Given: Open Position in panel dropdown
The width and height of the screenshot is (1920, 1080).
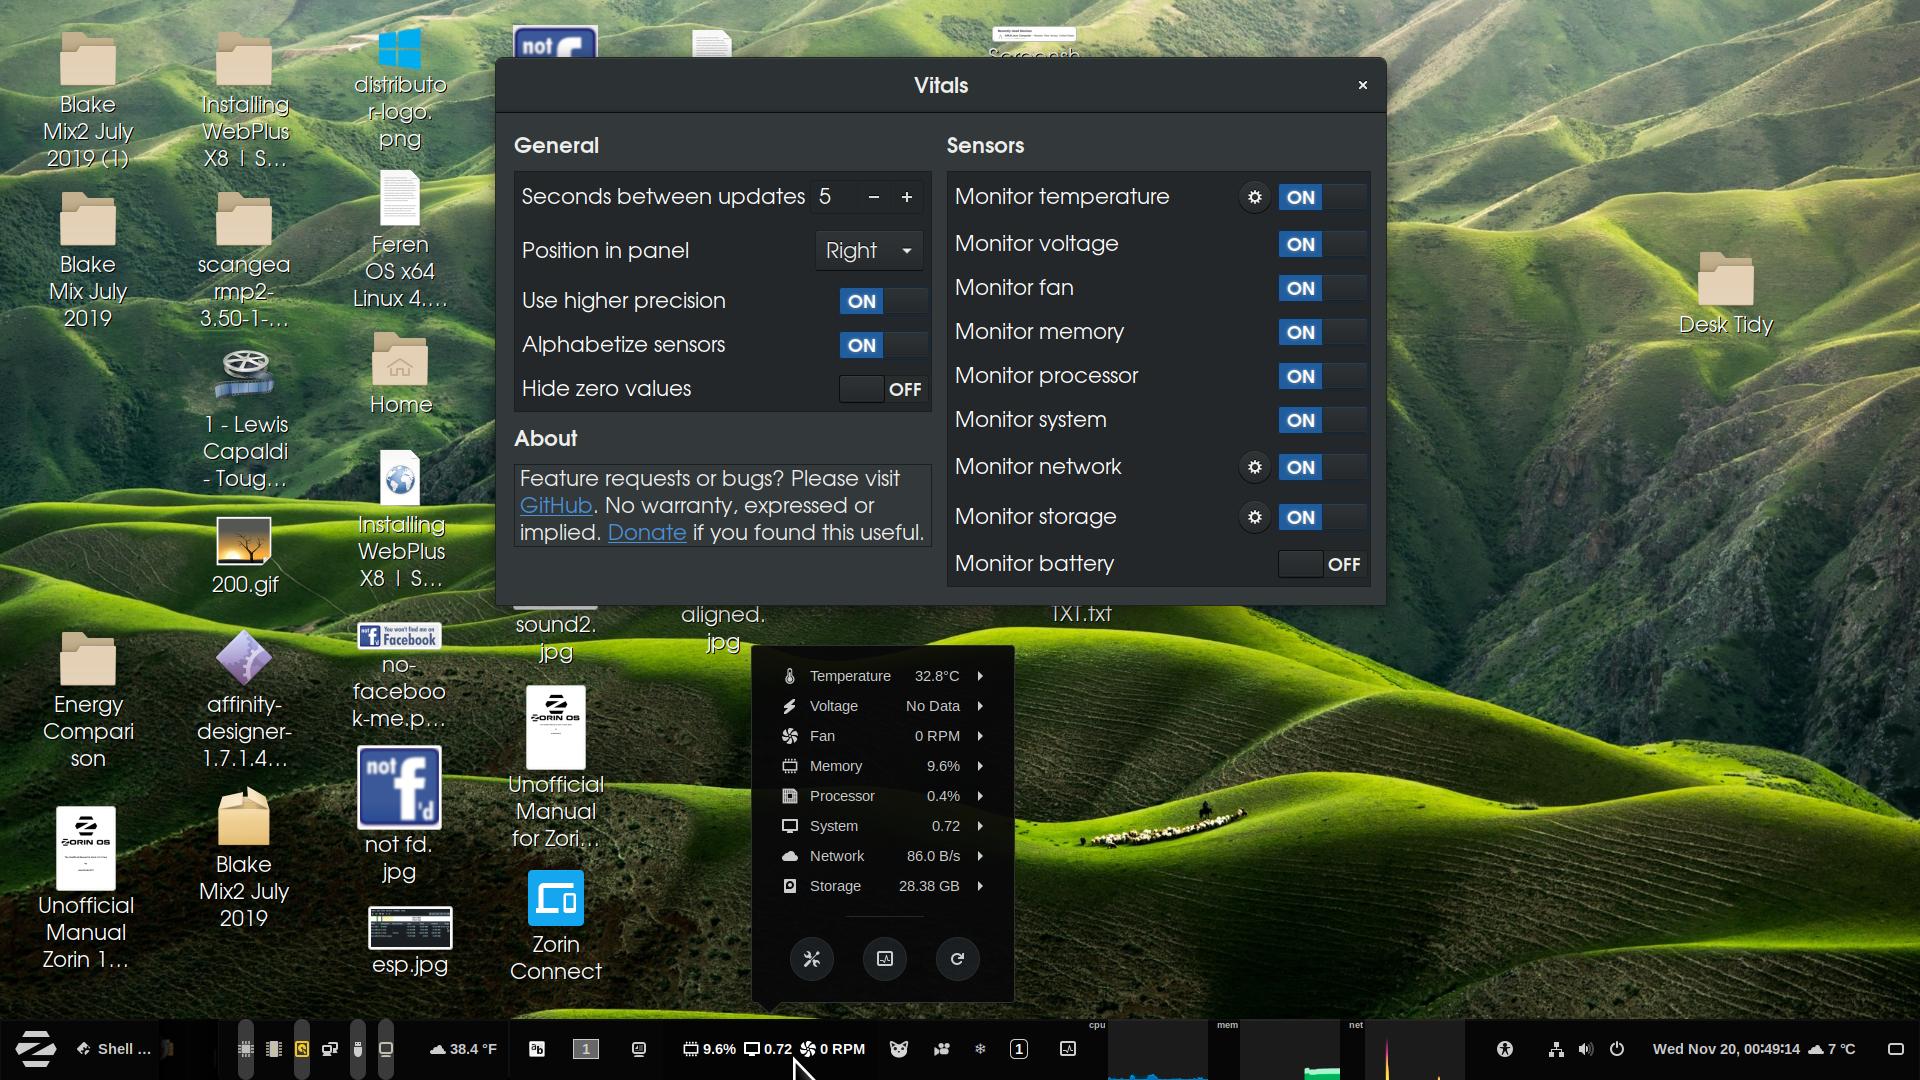Looking at the screenshot, I should [x=868, y=251].
